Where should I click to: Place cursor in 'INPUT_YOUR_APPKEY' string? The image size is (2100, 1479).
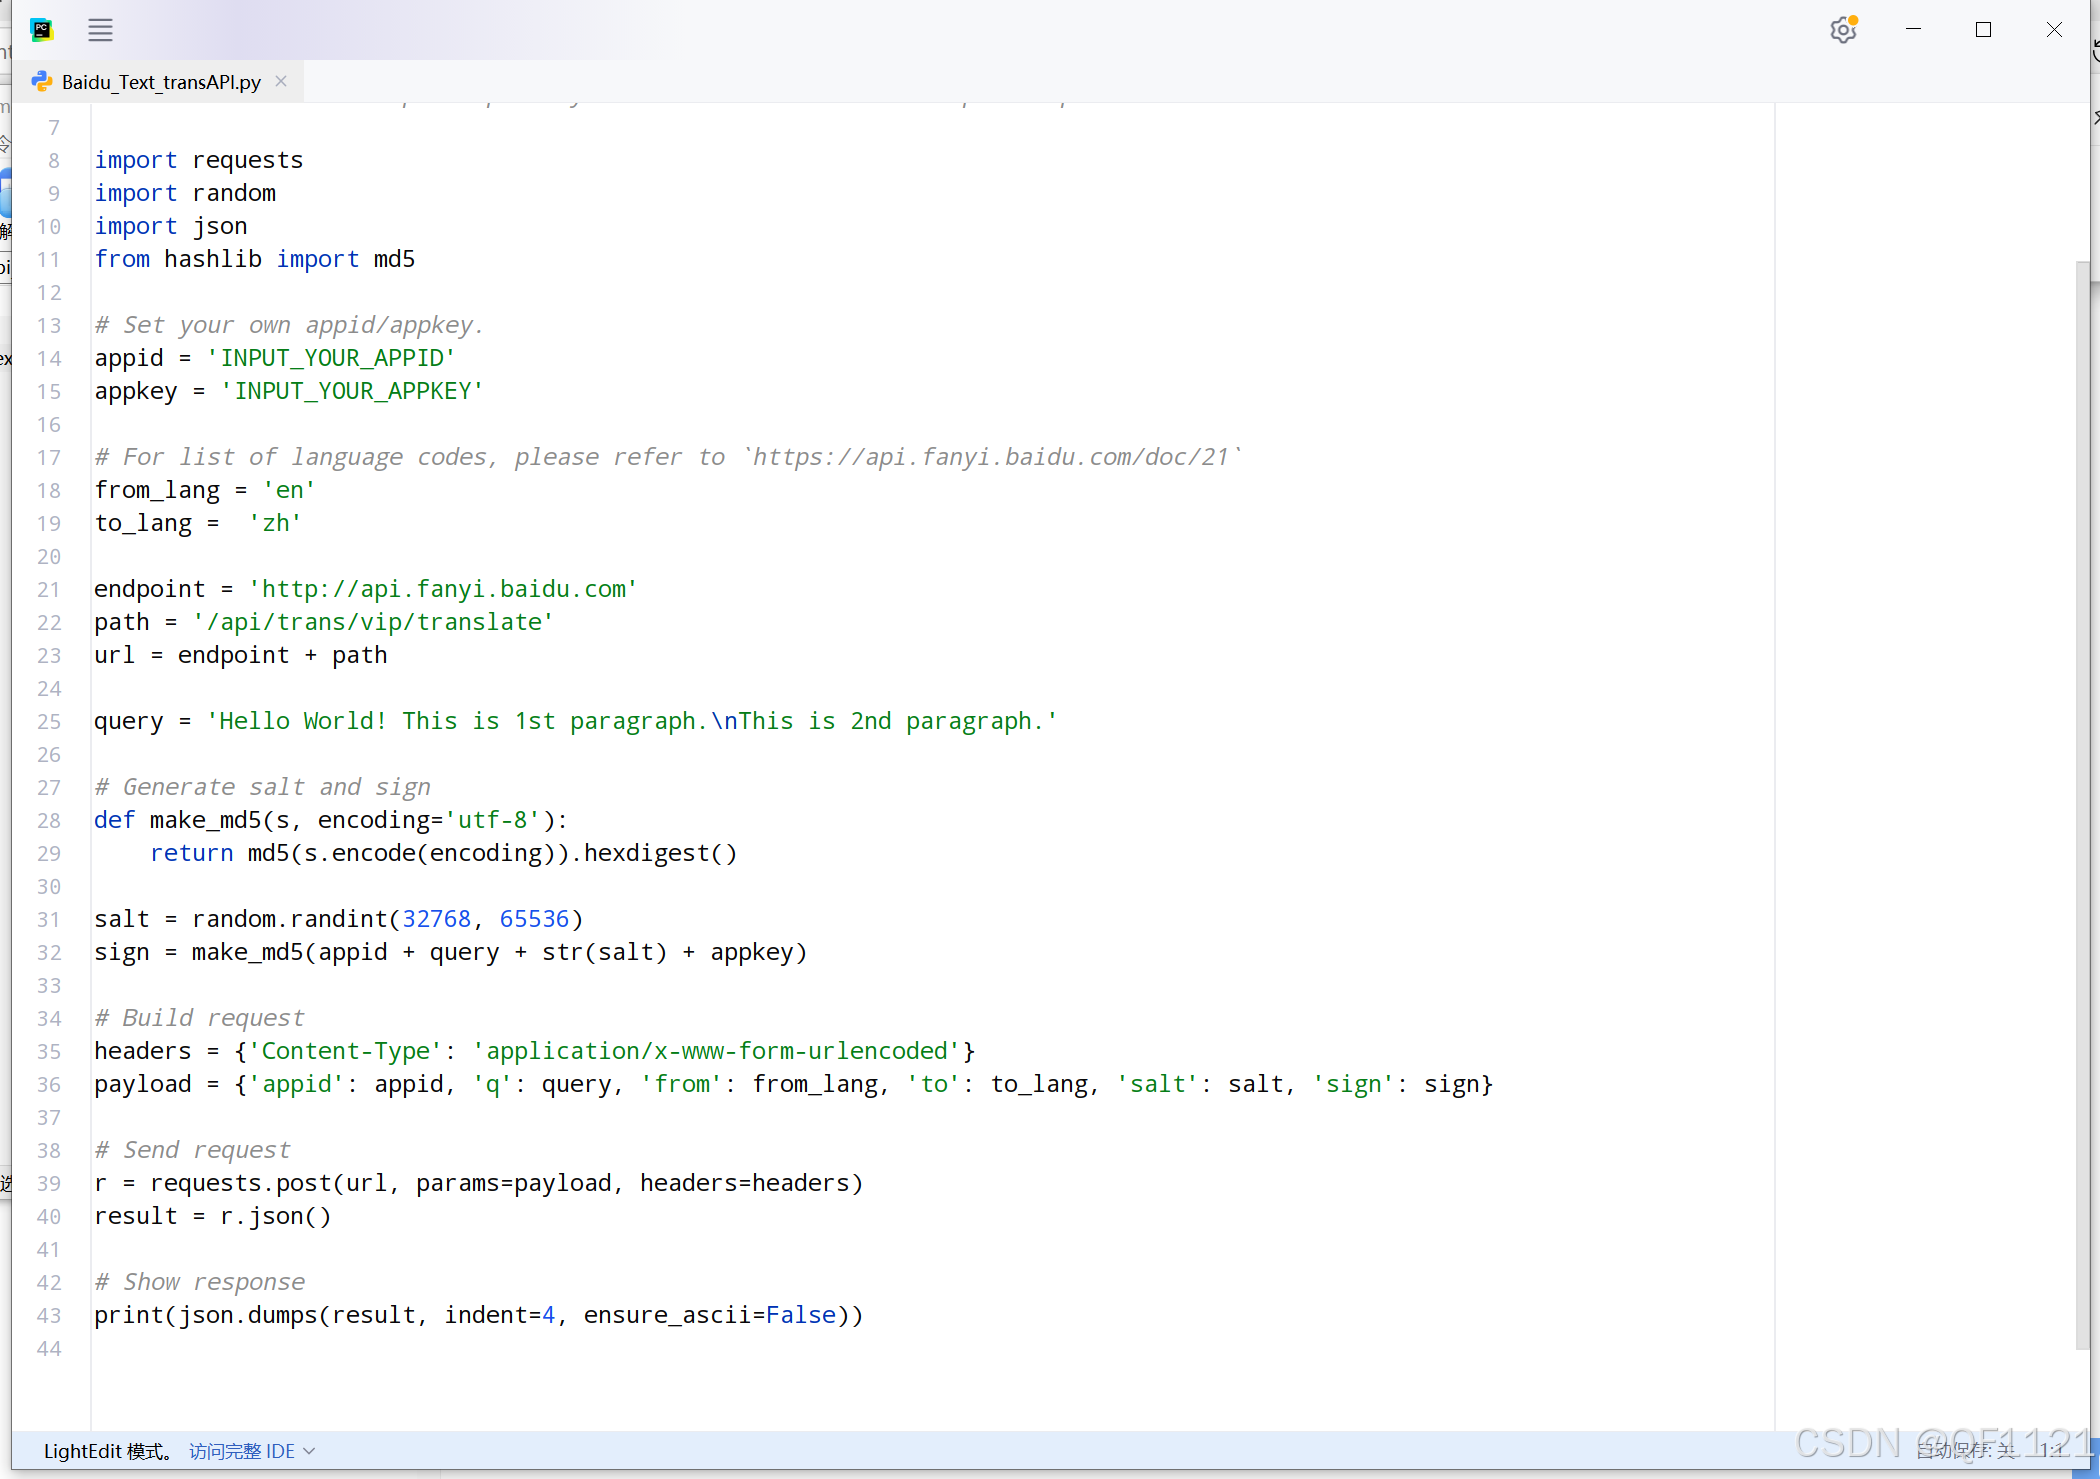point(352,391)
